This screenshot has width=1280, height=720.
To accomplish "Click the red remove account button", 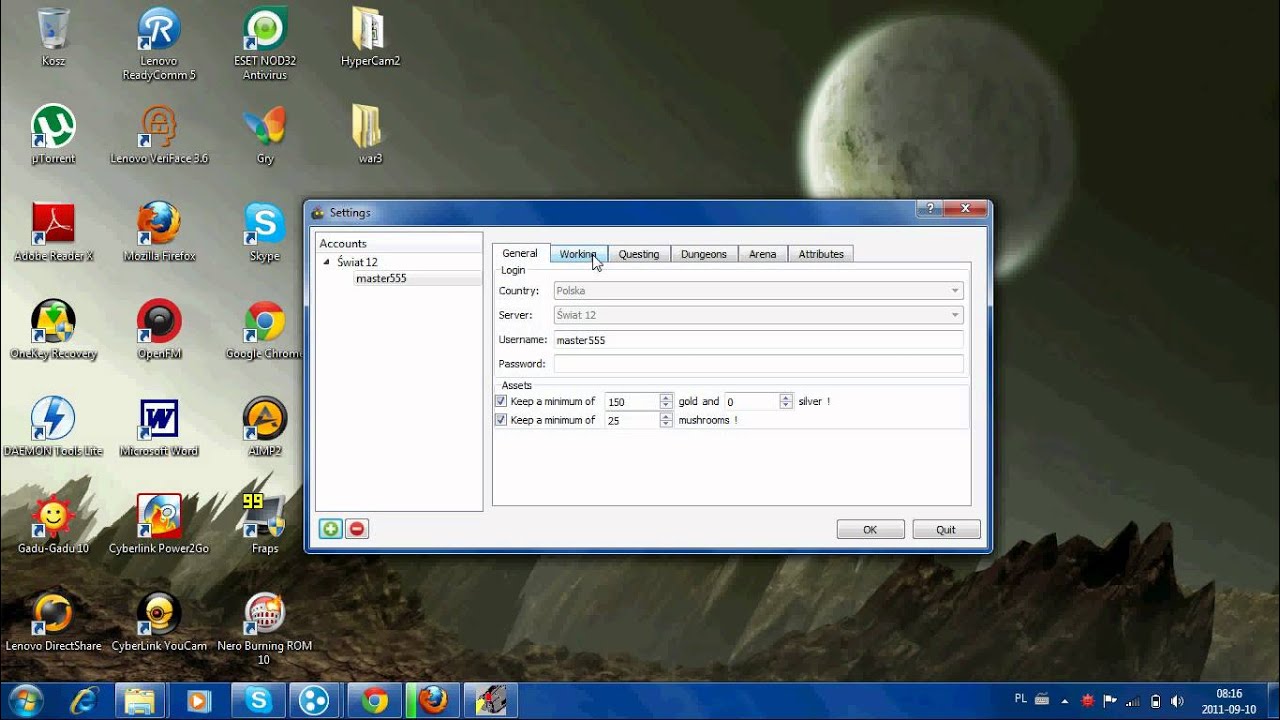I will [x=357, y=529].
